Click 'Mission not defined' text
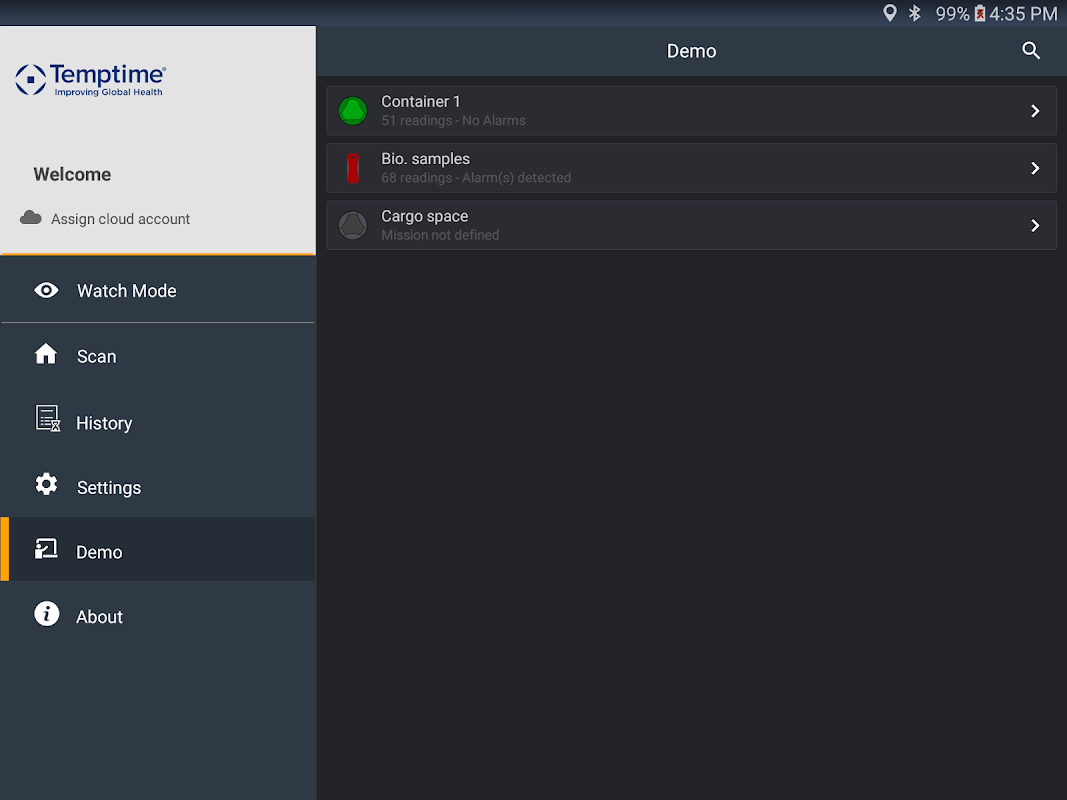1067x800 pixels. 440,235
